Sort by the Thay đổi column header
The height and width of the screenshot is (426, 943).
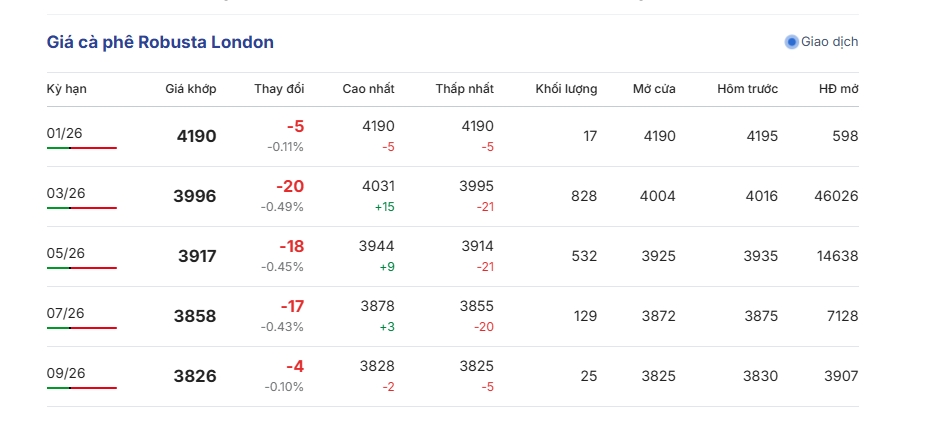click(x=279, y=89)
